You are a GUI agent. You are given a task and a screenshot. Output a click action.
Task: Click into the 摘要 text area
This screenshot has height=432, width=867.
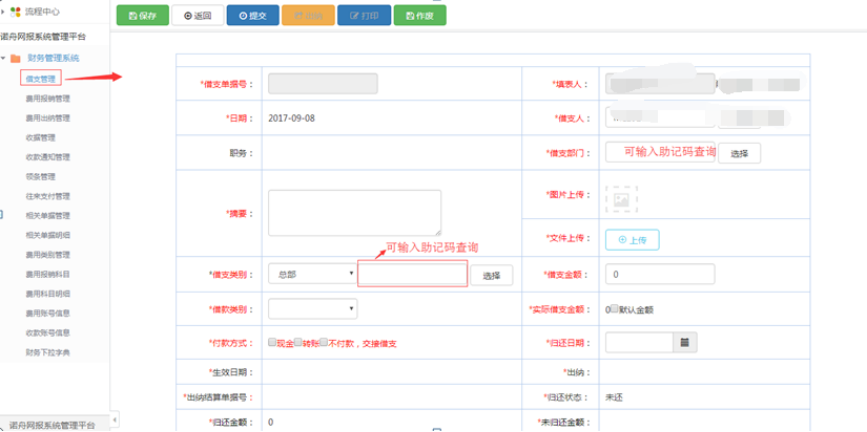point(354,212)
